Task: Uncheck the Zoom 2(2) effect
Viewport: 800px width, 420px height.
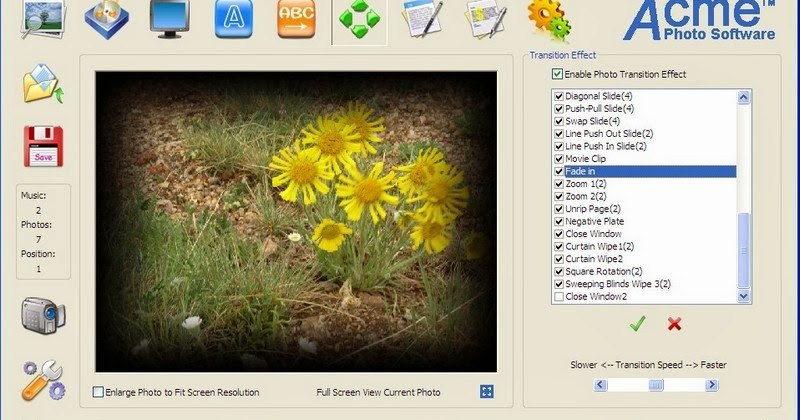Action: 559,196
